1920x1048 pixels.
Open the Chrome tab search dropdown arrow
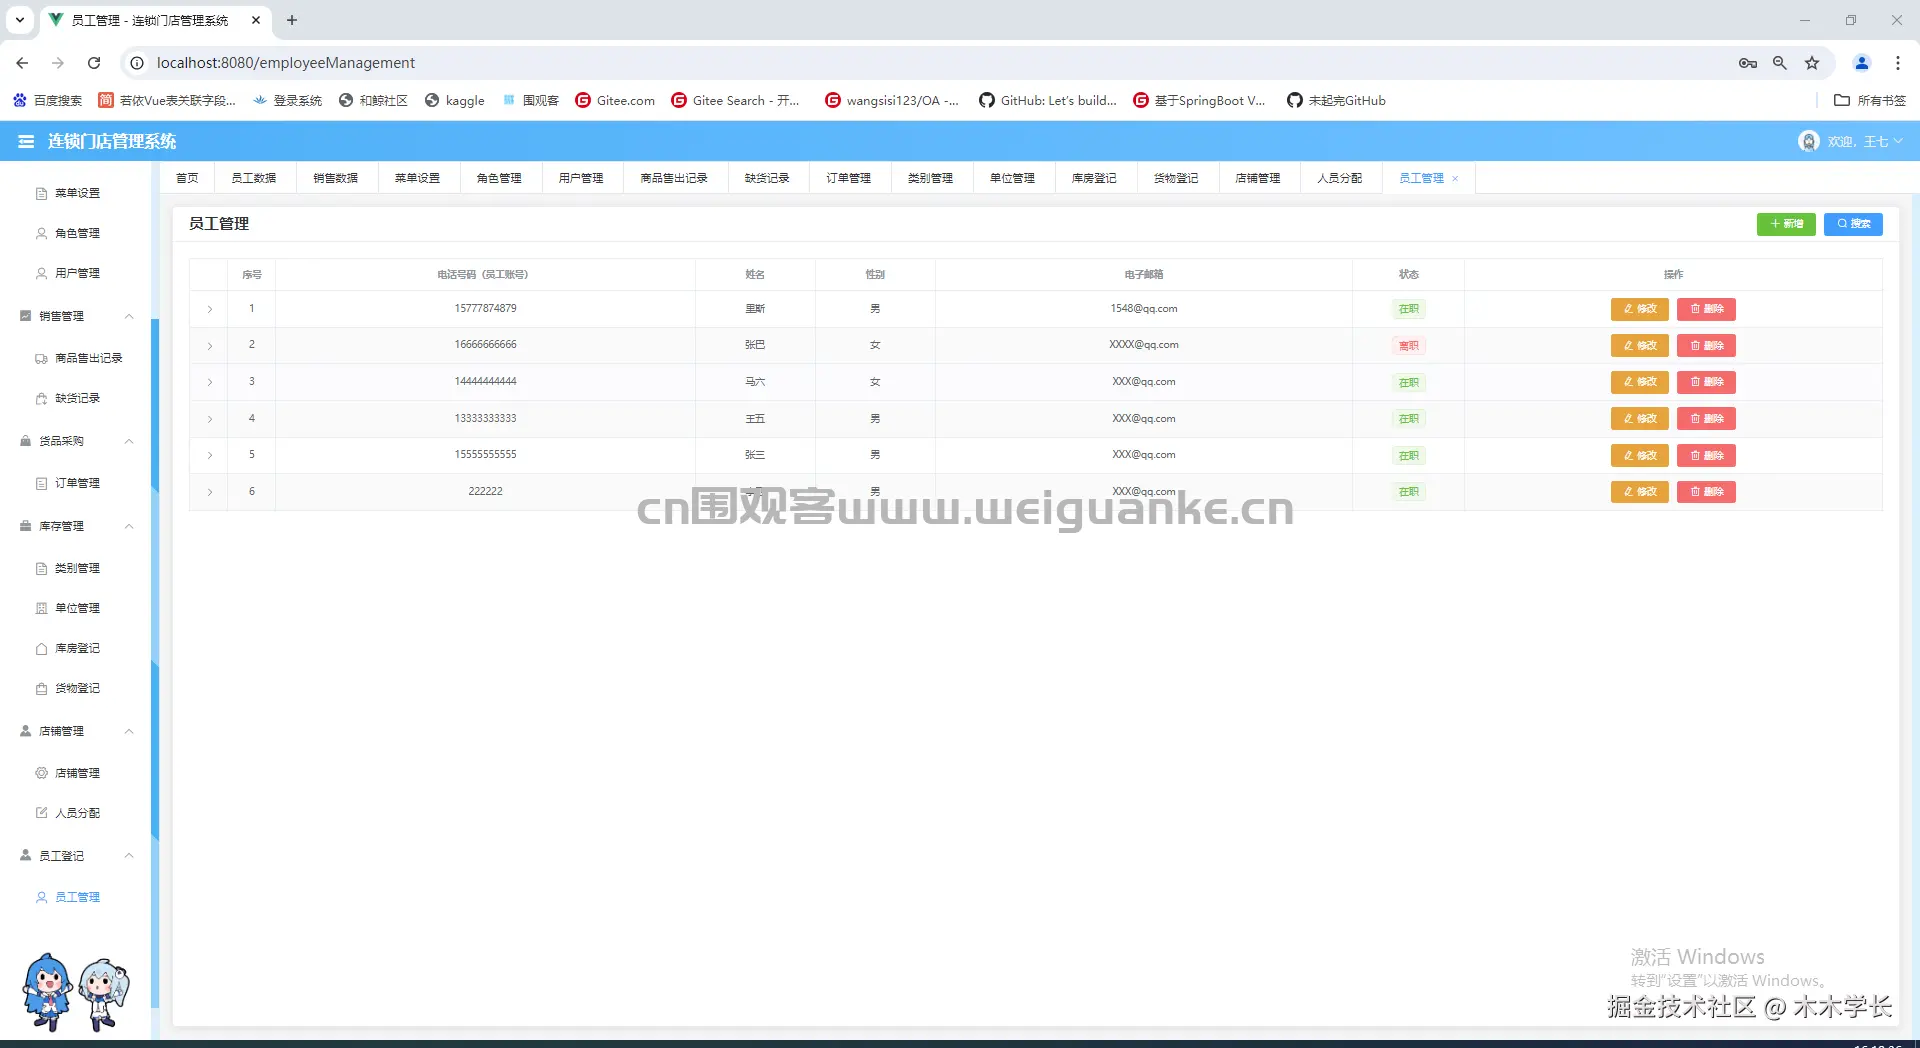(20, 20)
